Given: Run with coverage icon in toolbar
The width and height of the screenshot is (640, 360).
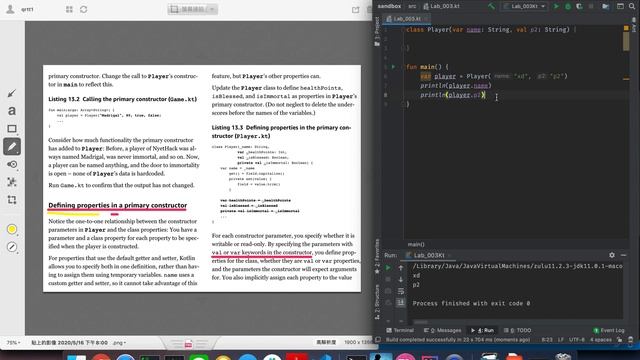Looking at the screenshot, I should tap(579, 6).
